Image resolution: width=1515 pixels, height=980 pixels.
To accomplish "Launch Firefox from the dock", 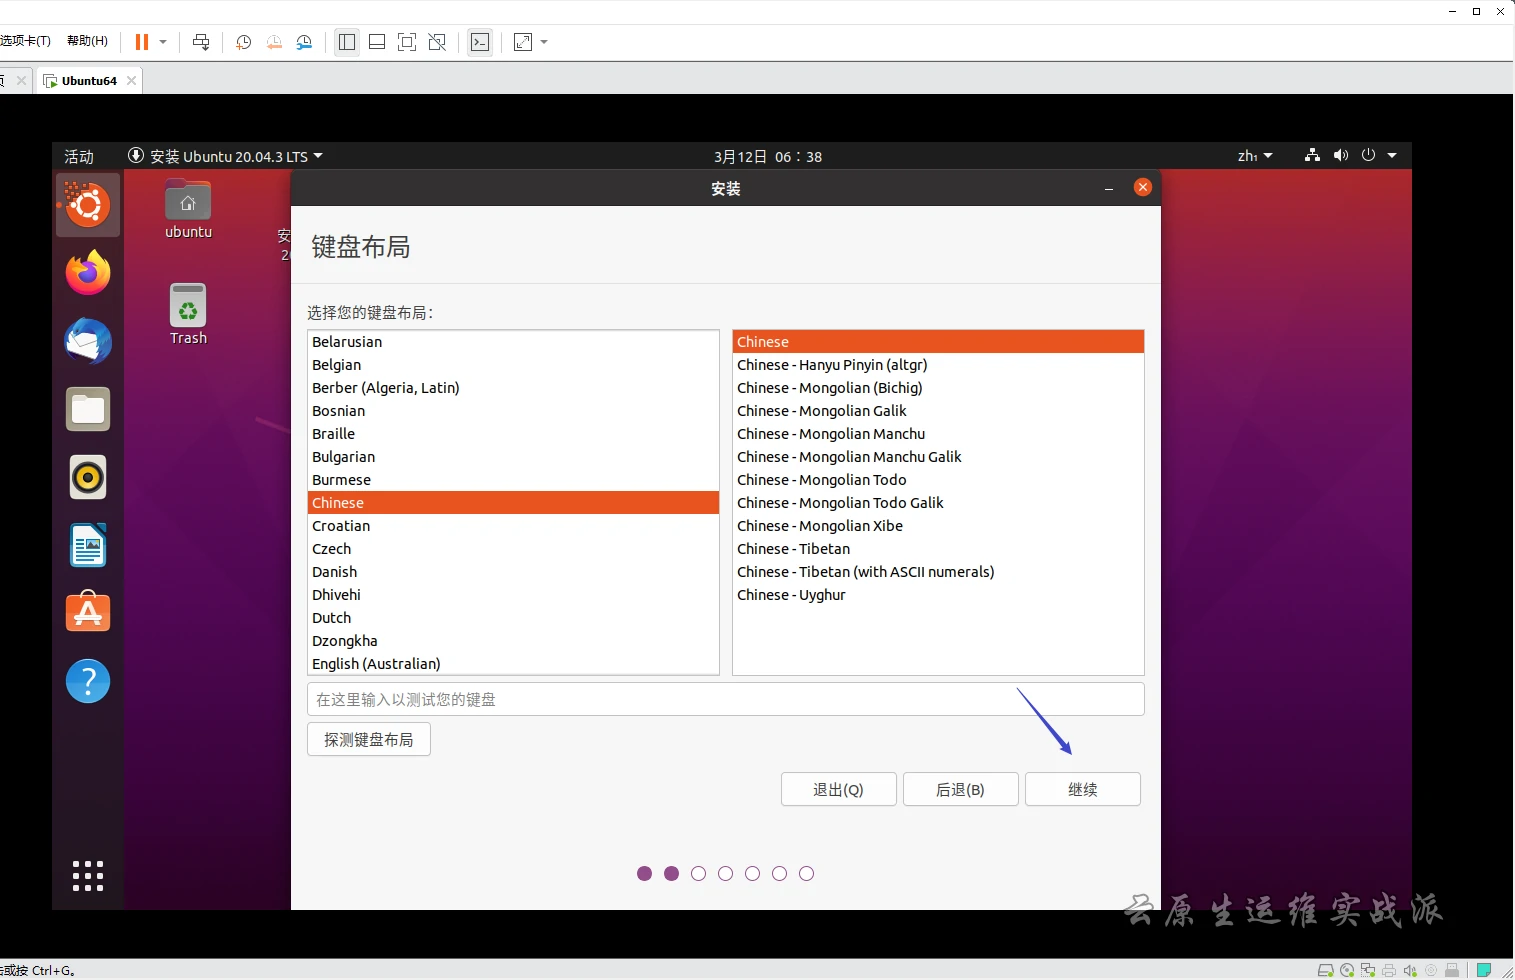I will tap(88, 273).
